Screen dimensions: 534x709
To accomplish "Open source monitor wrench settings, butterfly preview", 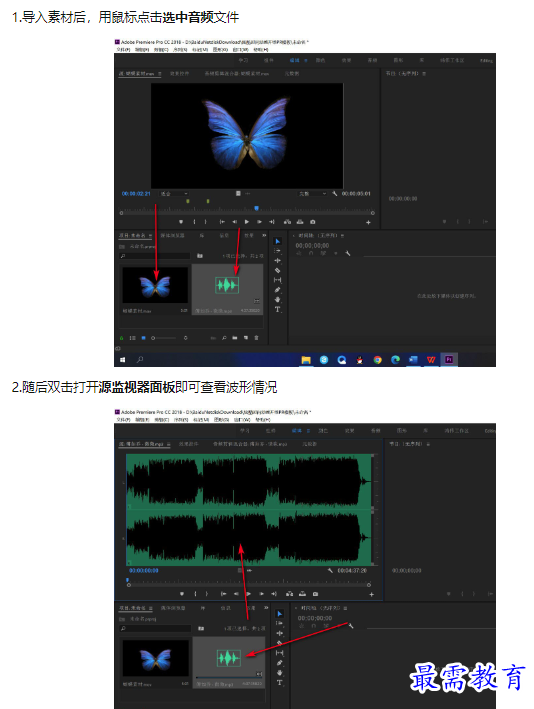I will point(335,194).
